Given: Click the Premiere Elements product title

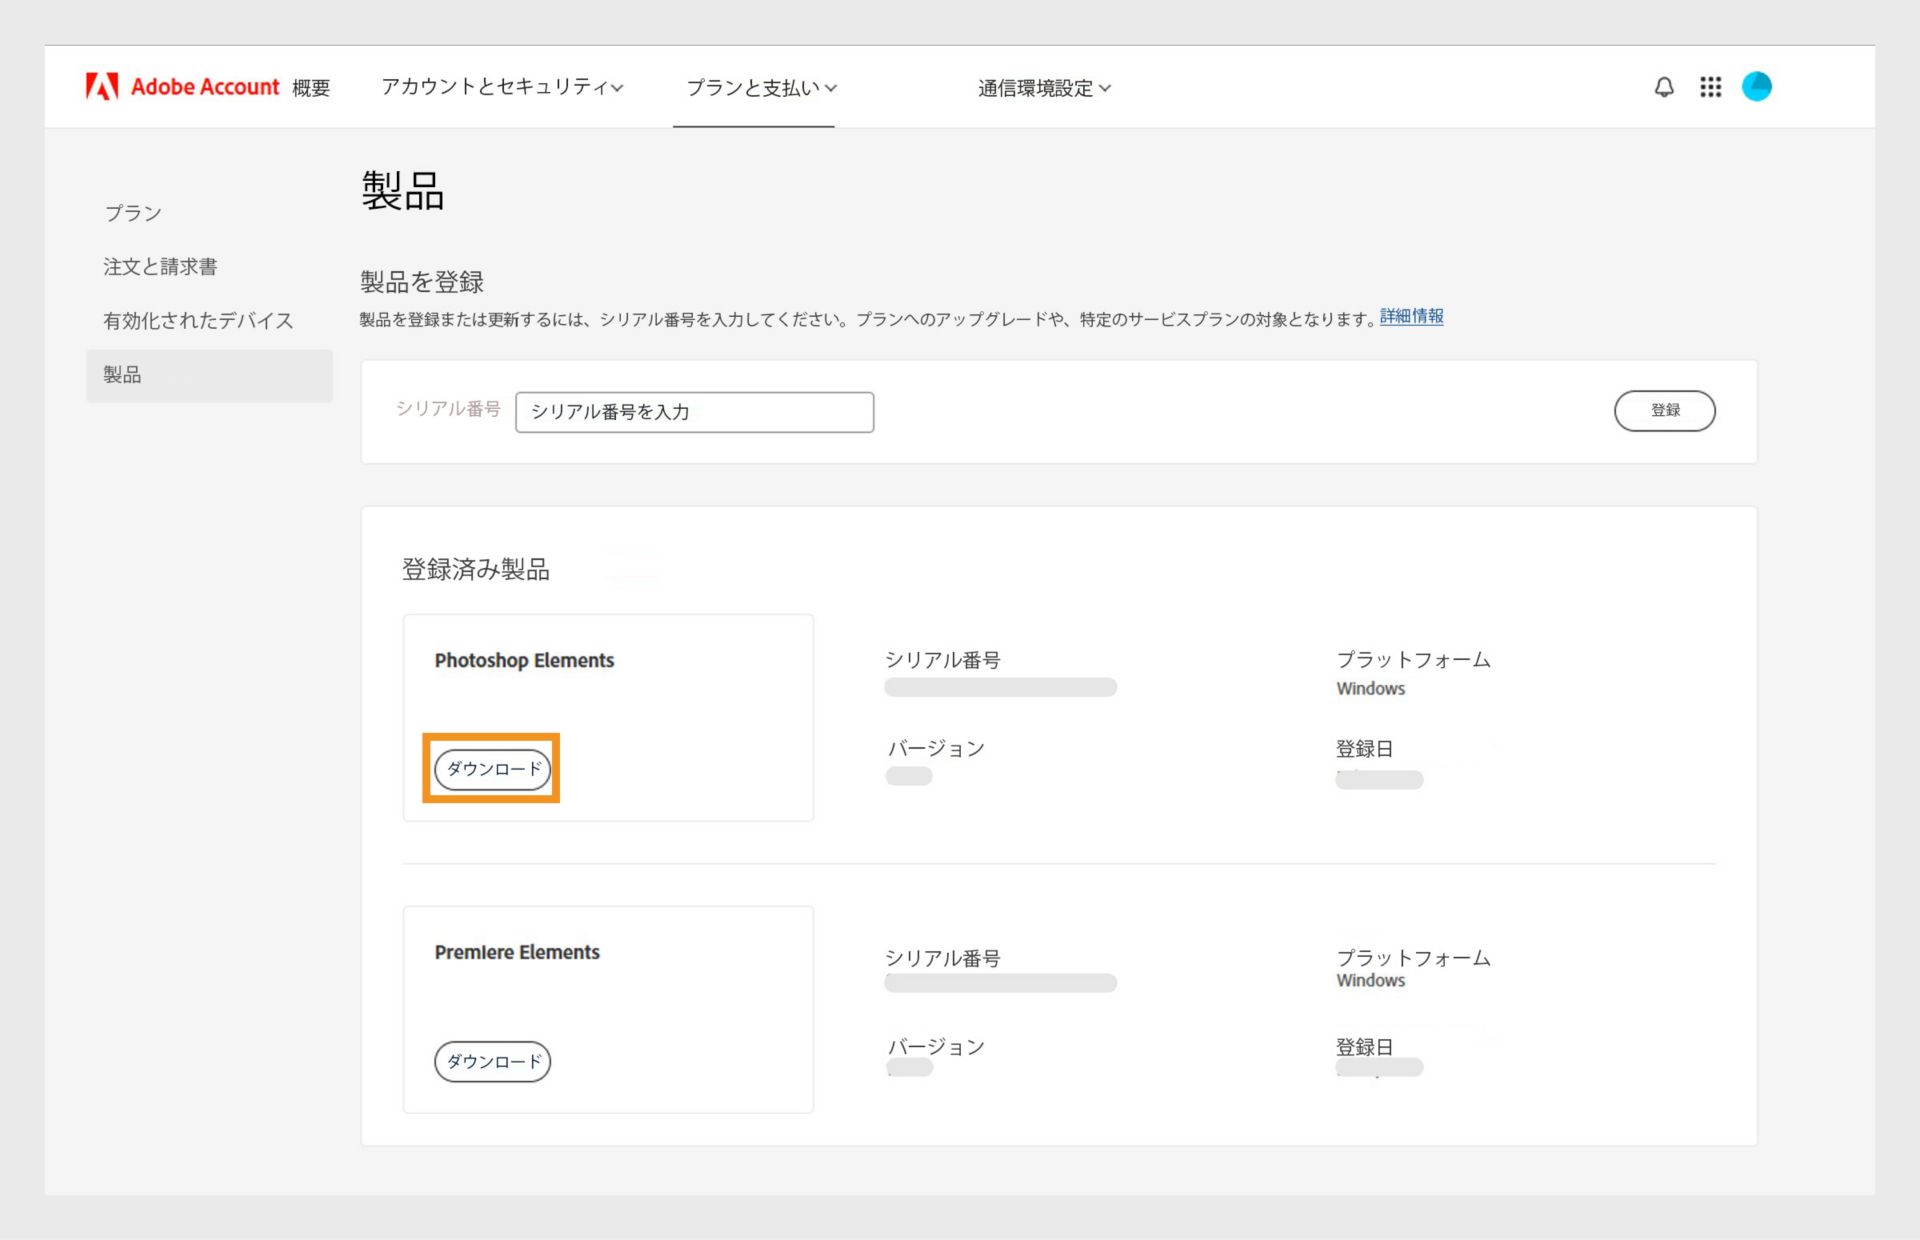Looking at the screenshot, I should tap(517, 953).
